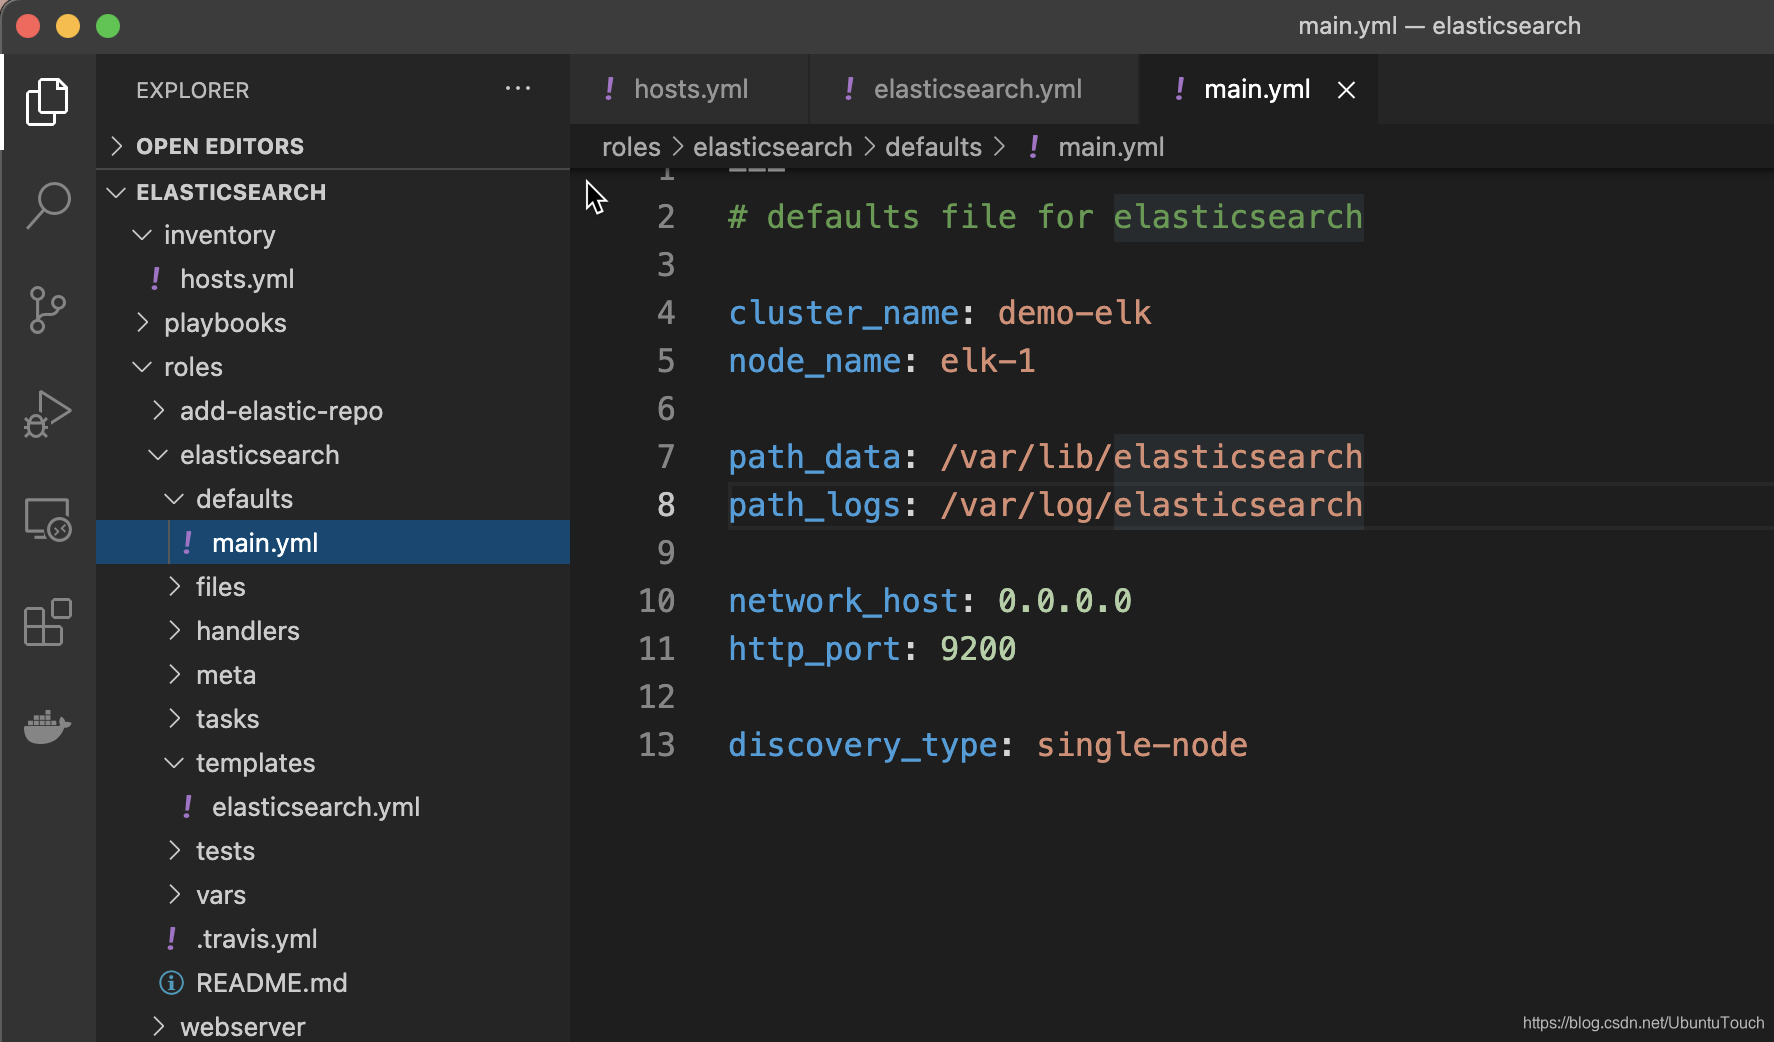This screenshot has height=1042, width=1774.
Task: Click the demo-elk value text
Action: (x=1075, y=313)
